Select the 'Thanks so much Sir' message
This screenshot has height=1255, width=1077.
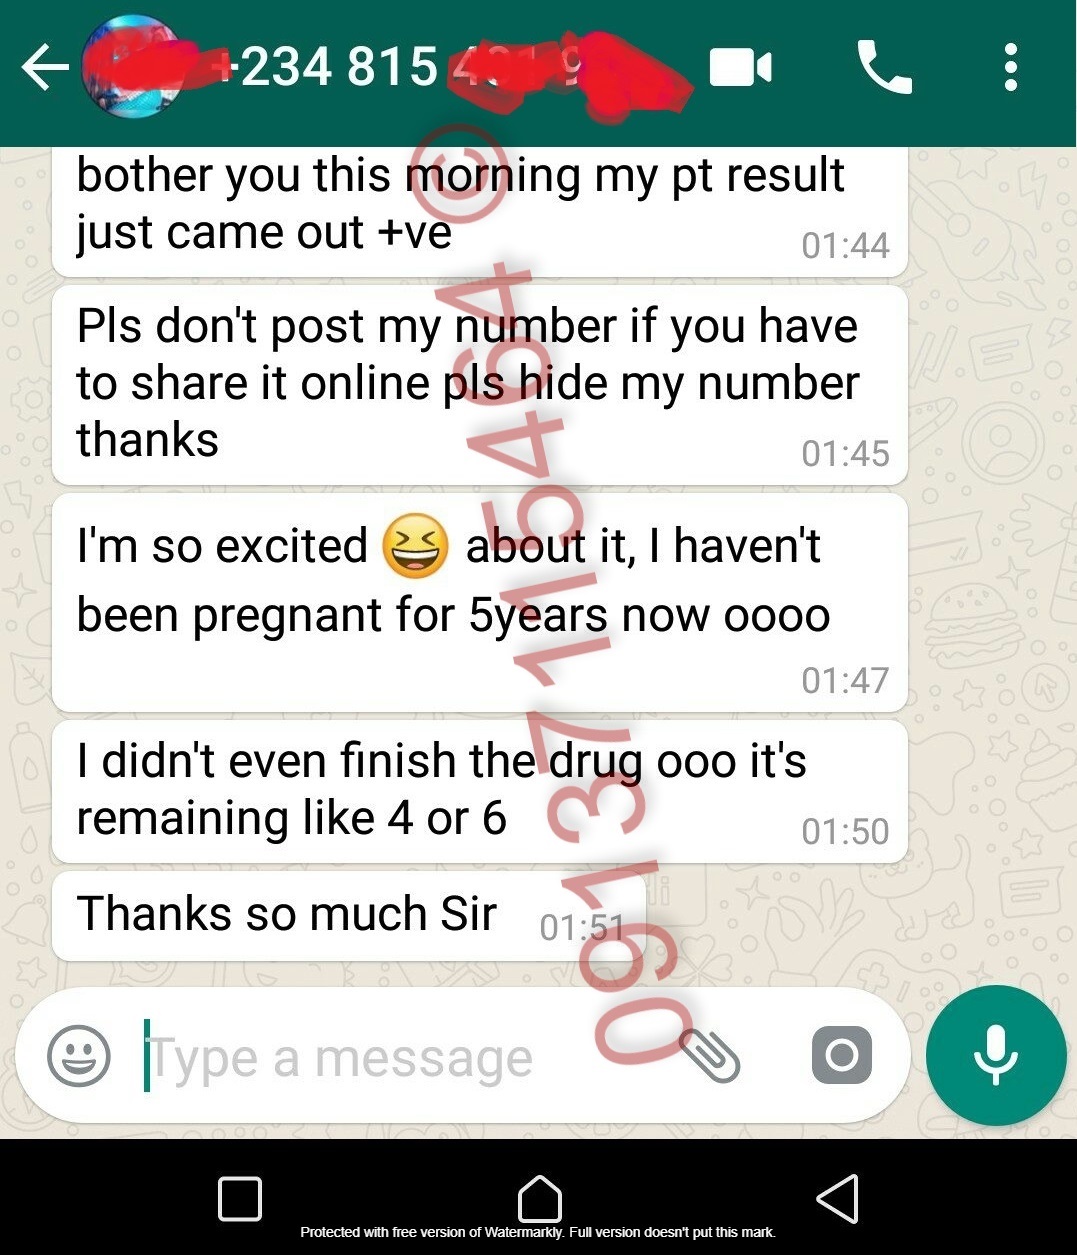348,916
